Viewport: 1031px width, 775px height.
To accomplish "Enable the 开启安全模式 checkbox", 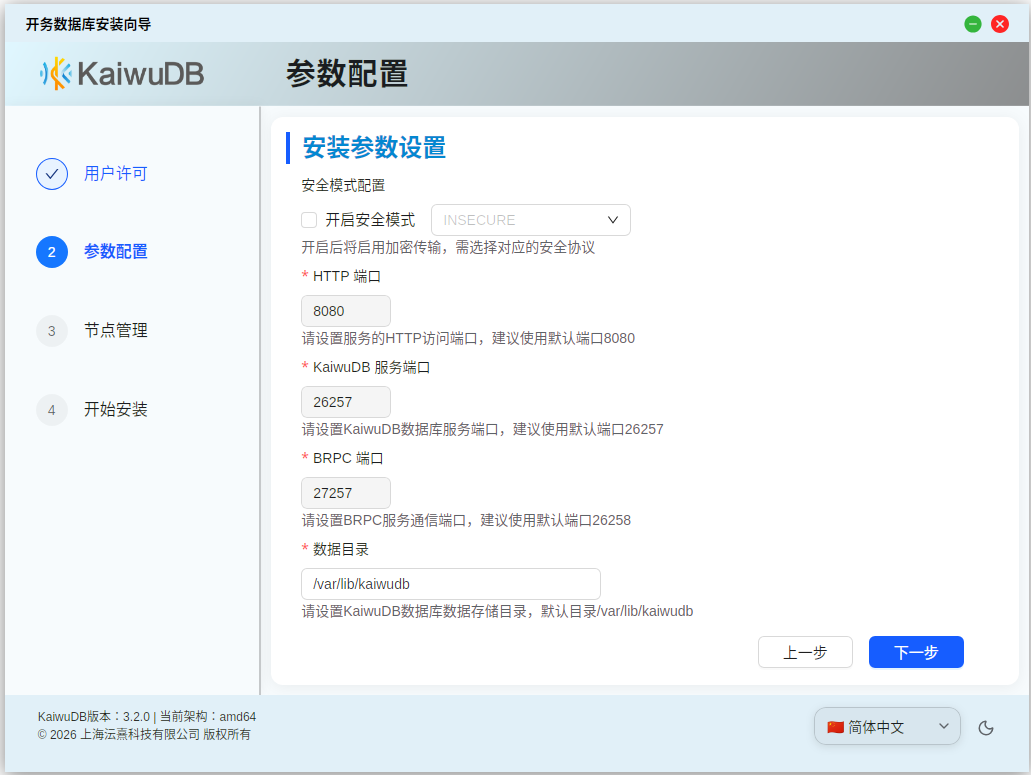I will (x=309, y=220).
